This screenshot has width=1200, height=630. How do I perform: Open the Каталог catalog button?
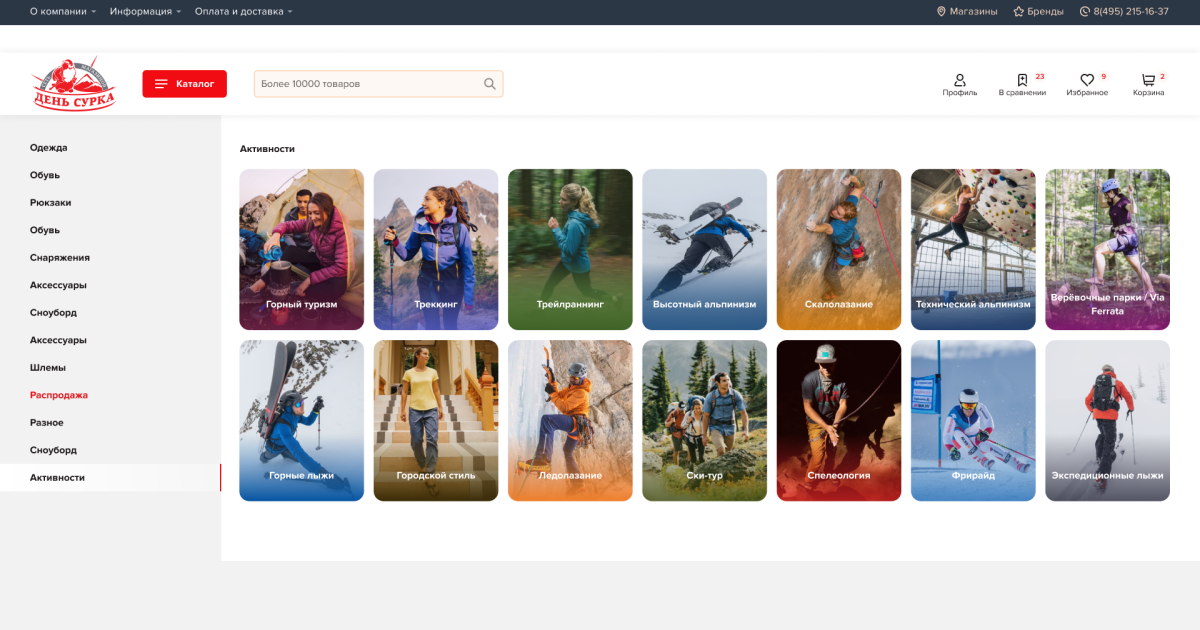[185, 84]
